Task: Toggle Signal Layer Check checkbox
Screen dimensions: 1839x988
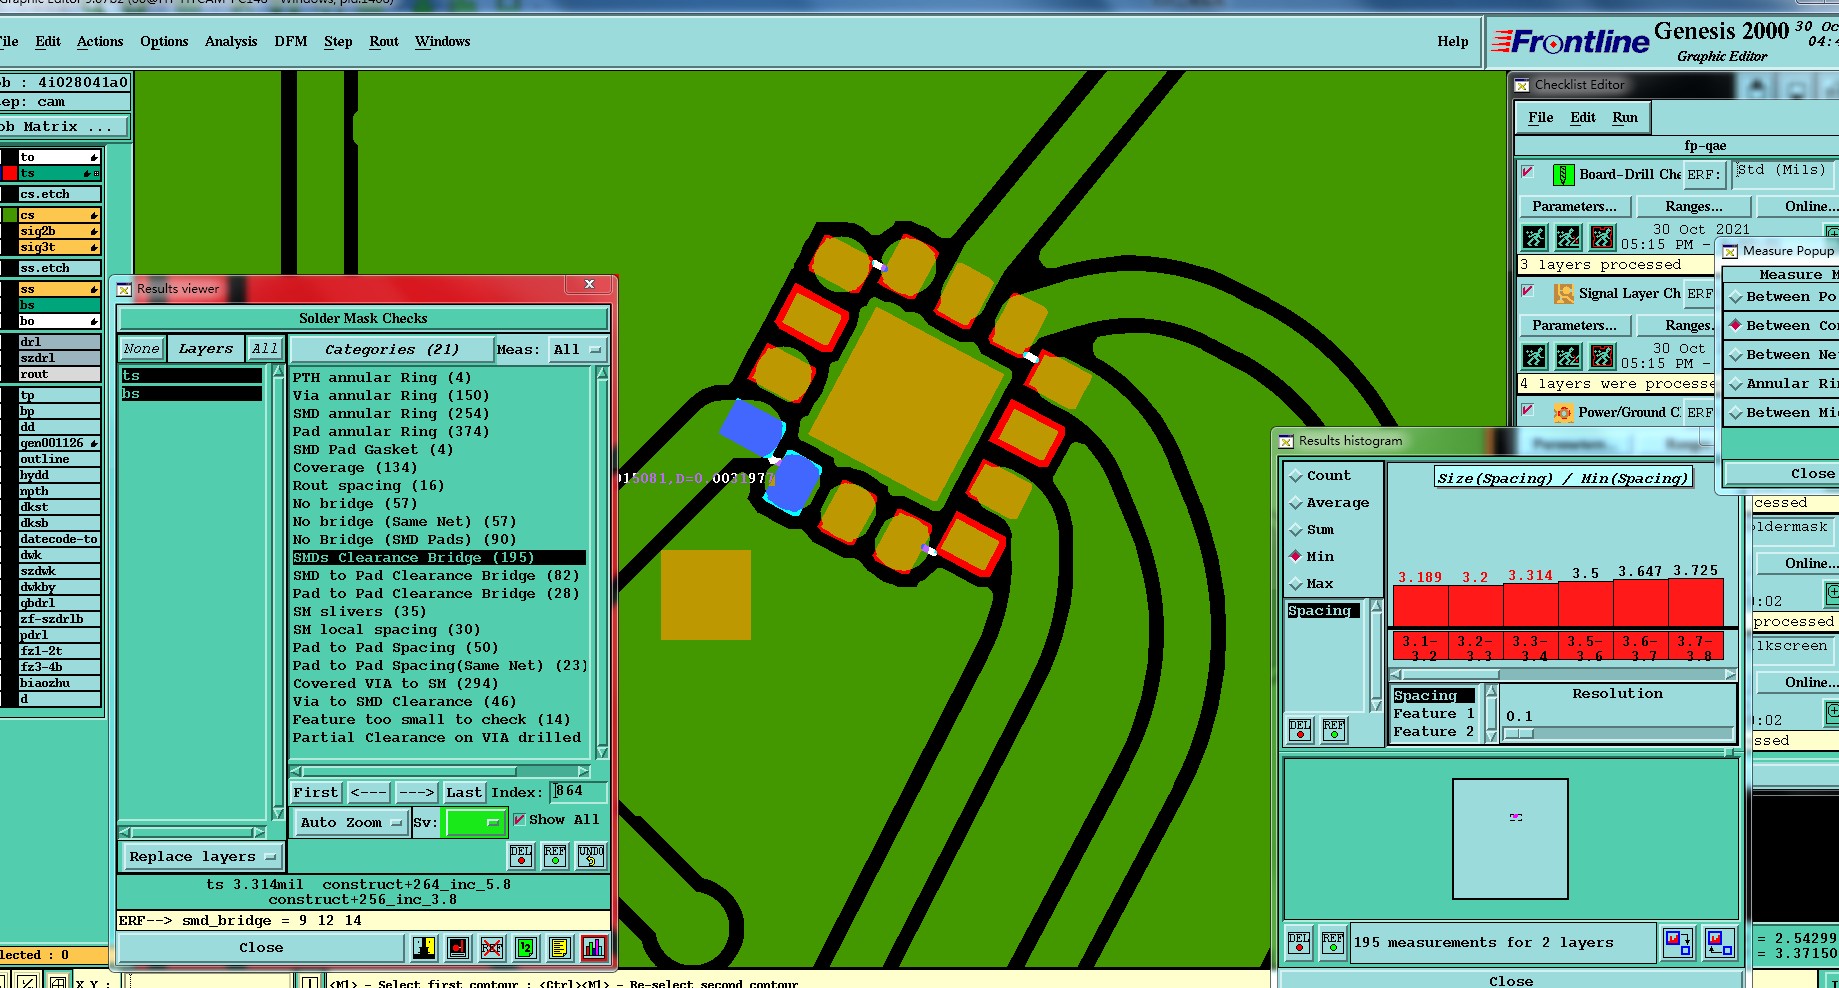Action: (1528, 291)
